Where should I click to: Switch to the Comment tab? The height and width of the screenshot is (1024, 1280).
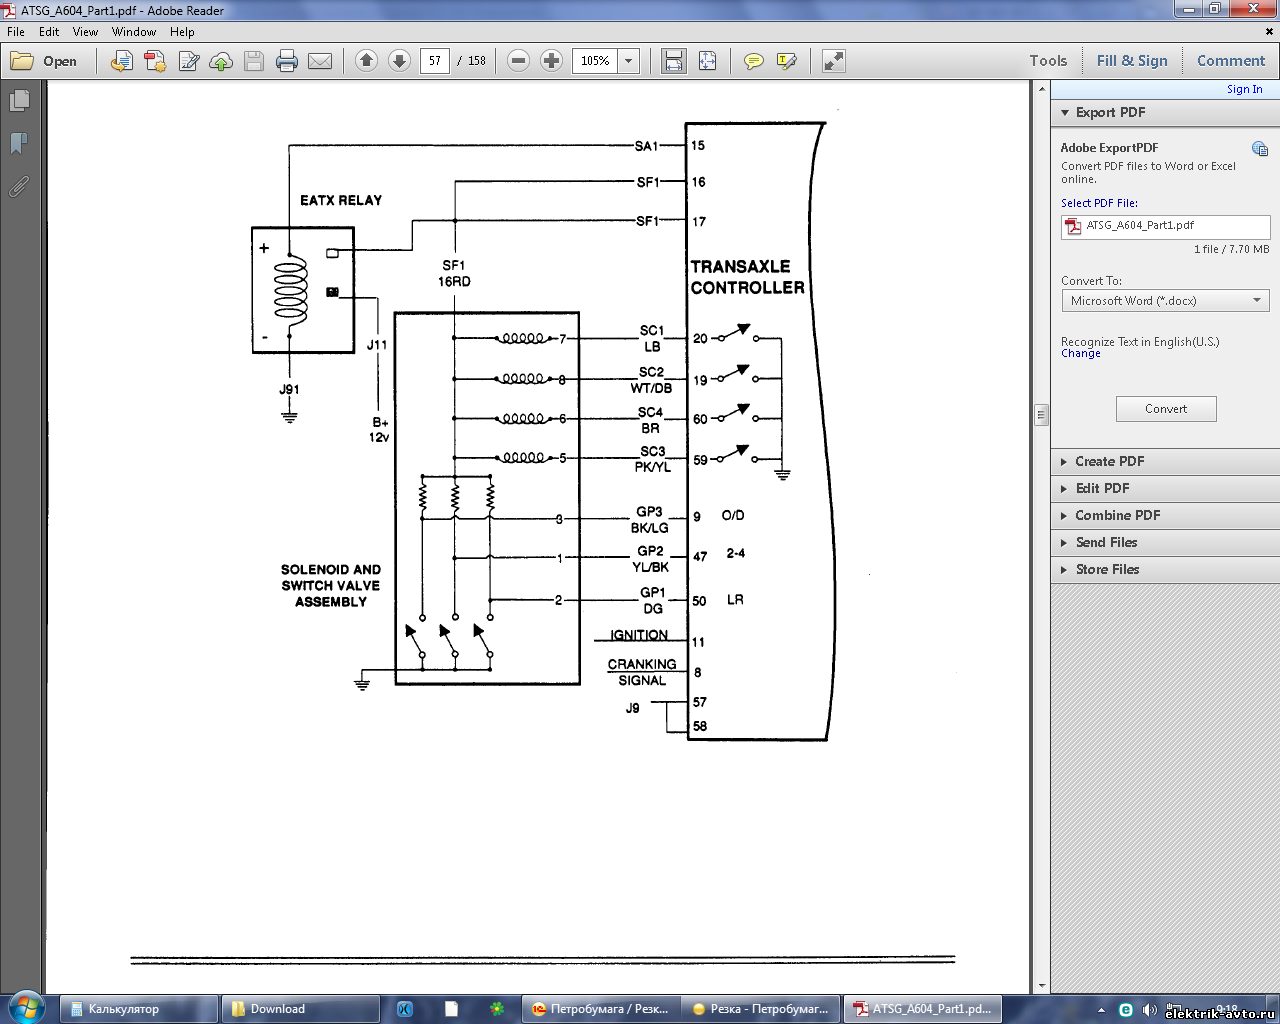pos(1231,61)
